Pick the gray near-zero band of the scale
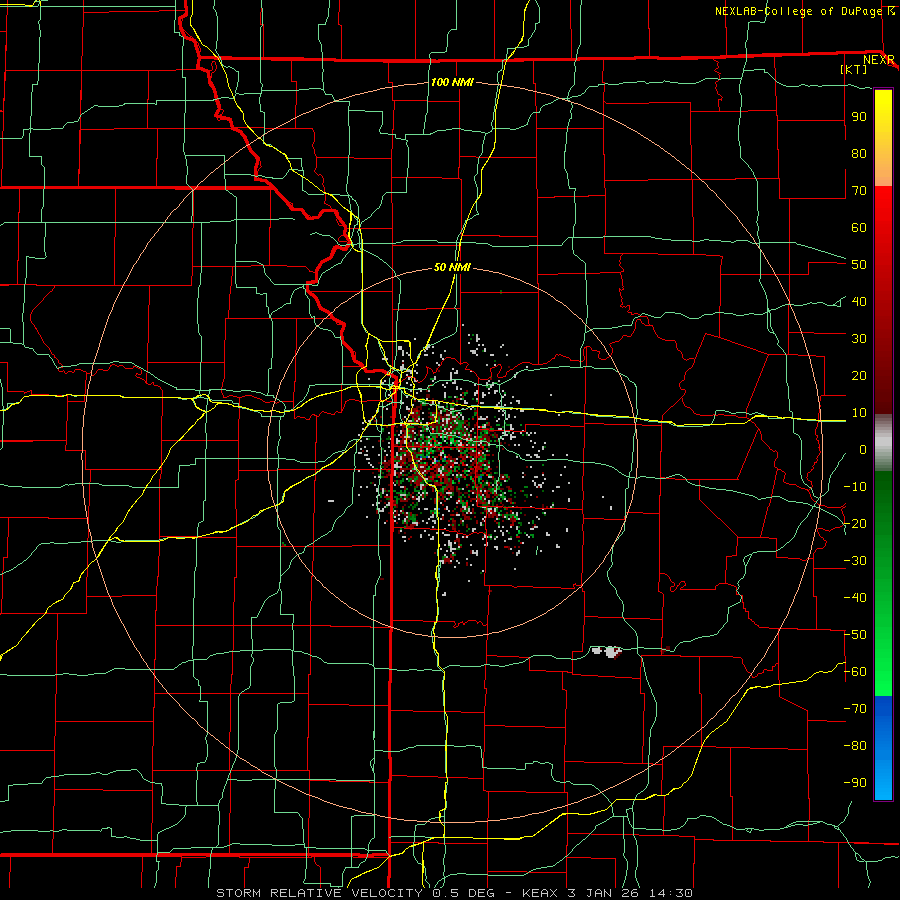Viewport: 900px width, 900px height. pos(883,443)
